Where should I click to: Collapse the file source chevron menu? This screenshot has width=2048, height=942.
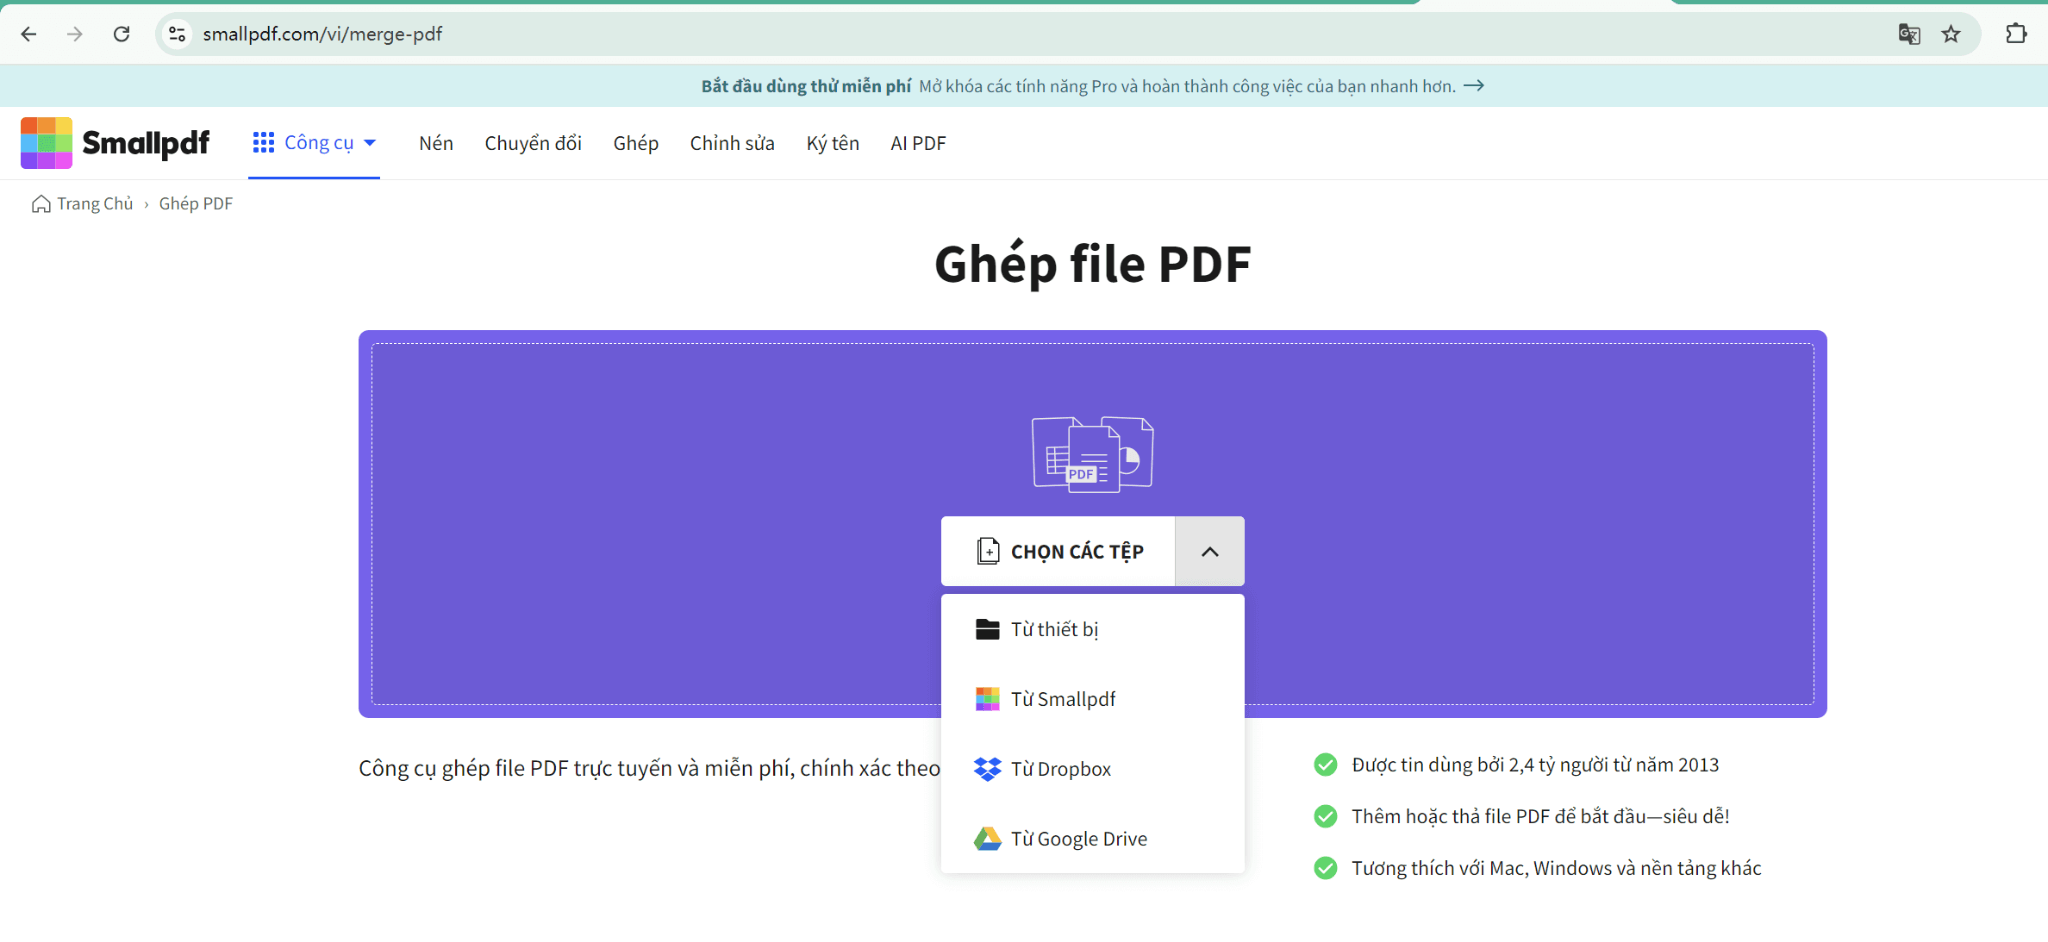pos(1210,551)
